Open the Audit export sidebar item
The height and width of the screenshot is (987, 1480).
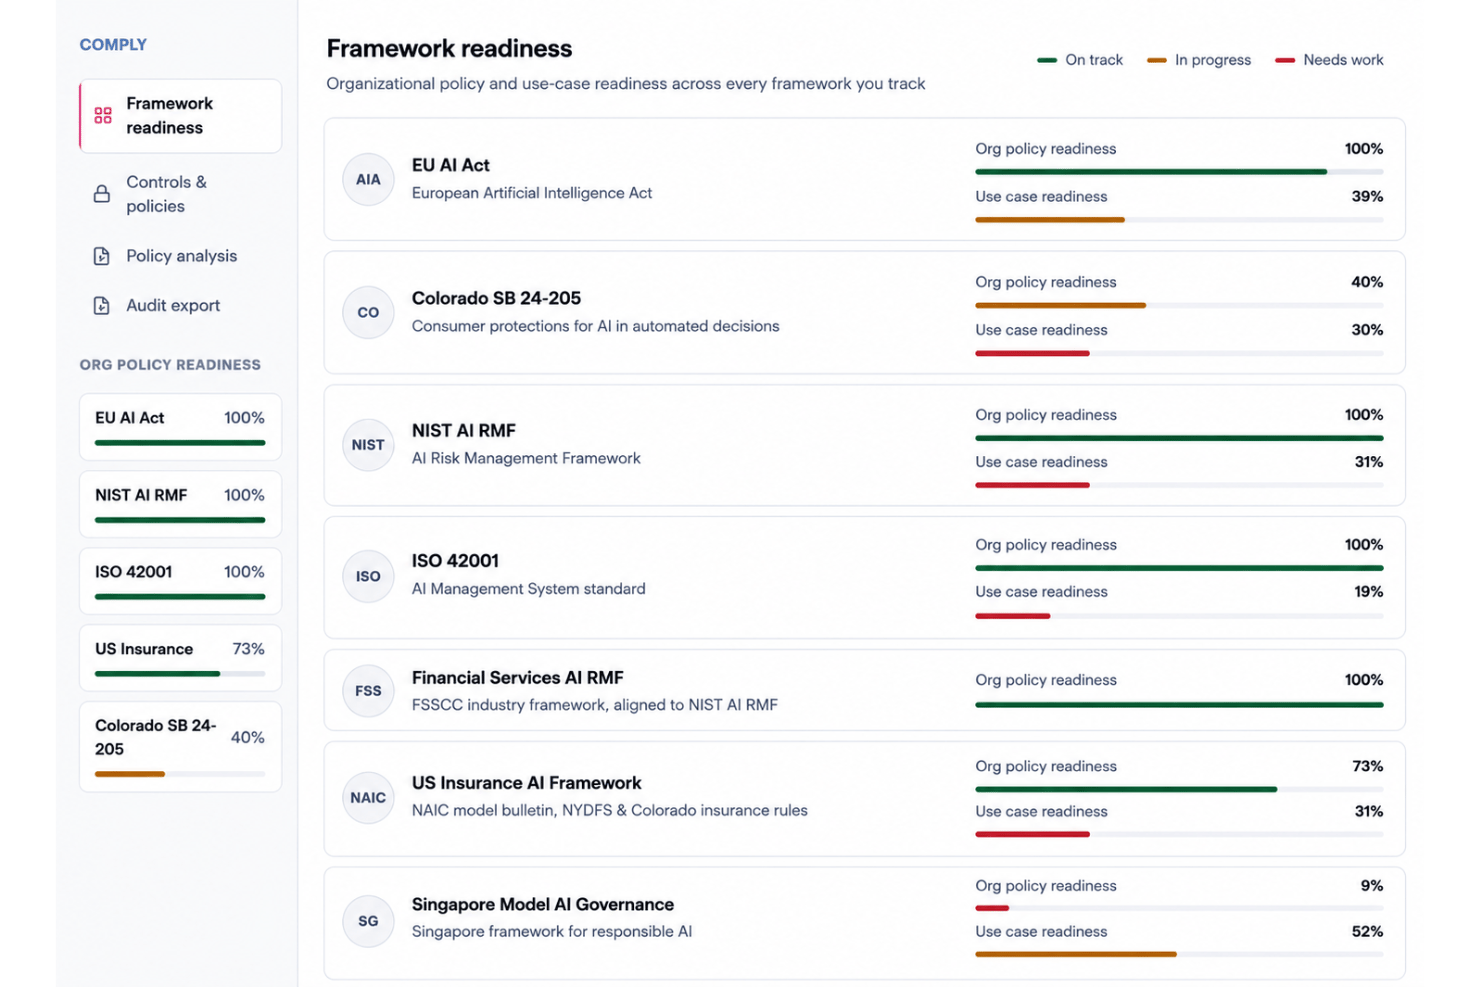click(x=180, y=306)
